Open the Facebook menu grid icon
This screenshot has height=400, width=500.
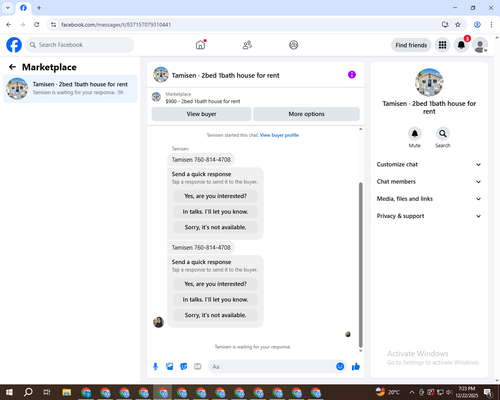[442, 45]
